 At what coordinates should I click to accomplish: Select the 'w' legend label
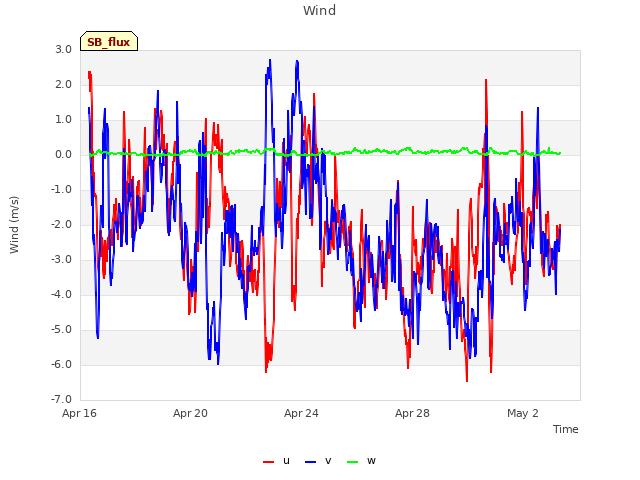point(371,461)
